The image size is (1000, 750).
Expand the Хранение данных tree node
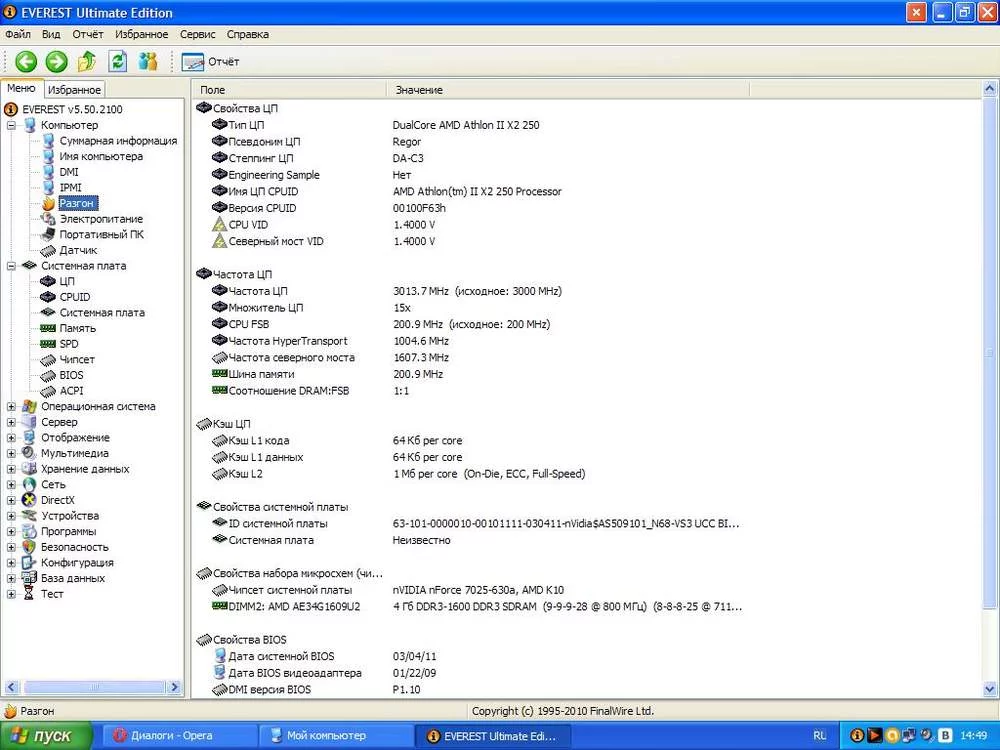coord(11,469)
